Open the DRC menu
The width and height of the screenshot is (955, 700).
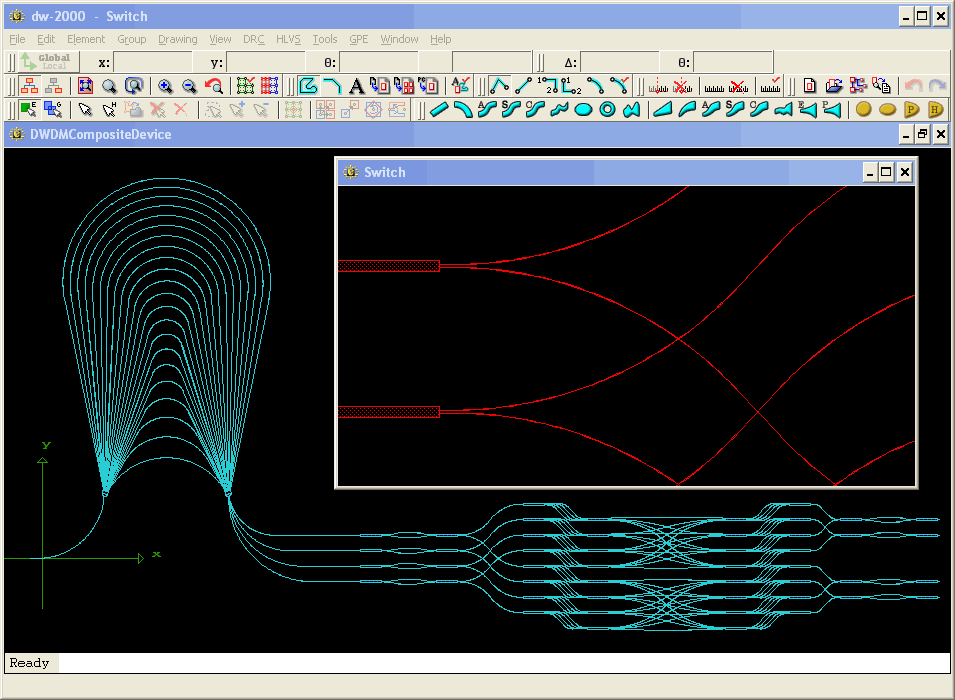point(254,39)
